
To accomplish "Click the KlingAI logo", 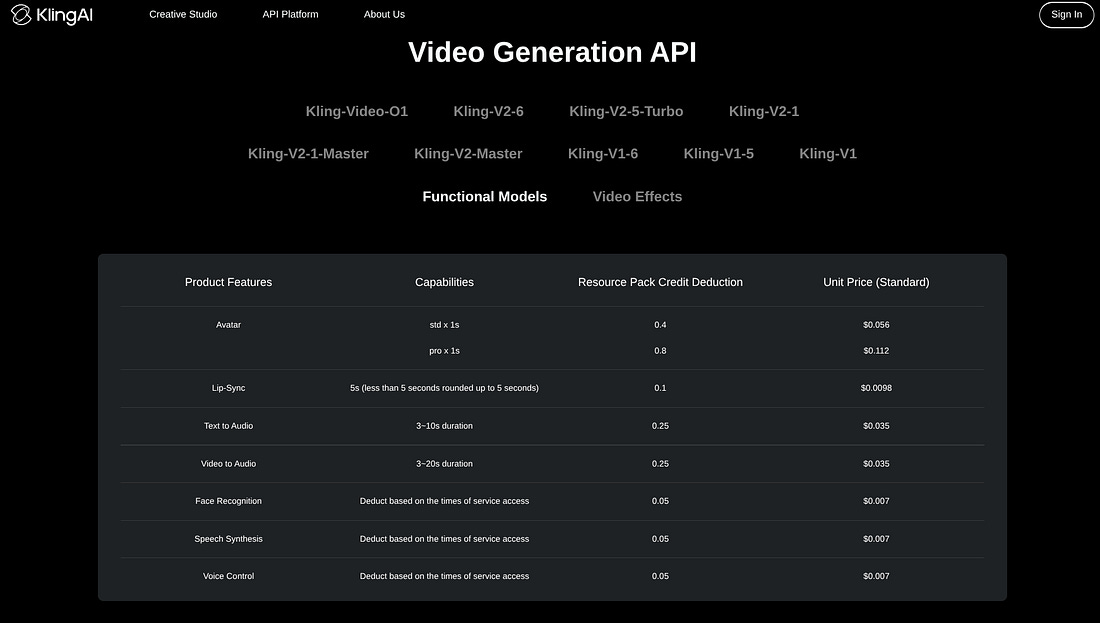I will [51, 15].
